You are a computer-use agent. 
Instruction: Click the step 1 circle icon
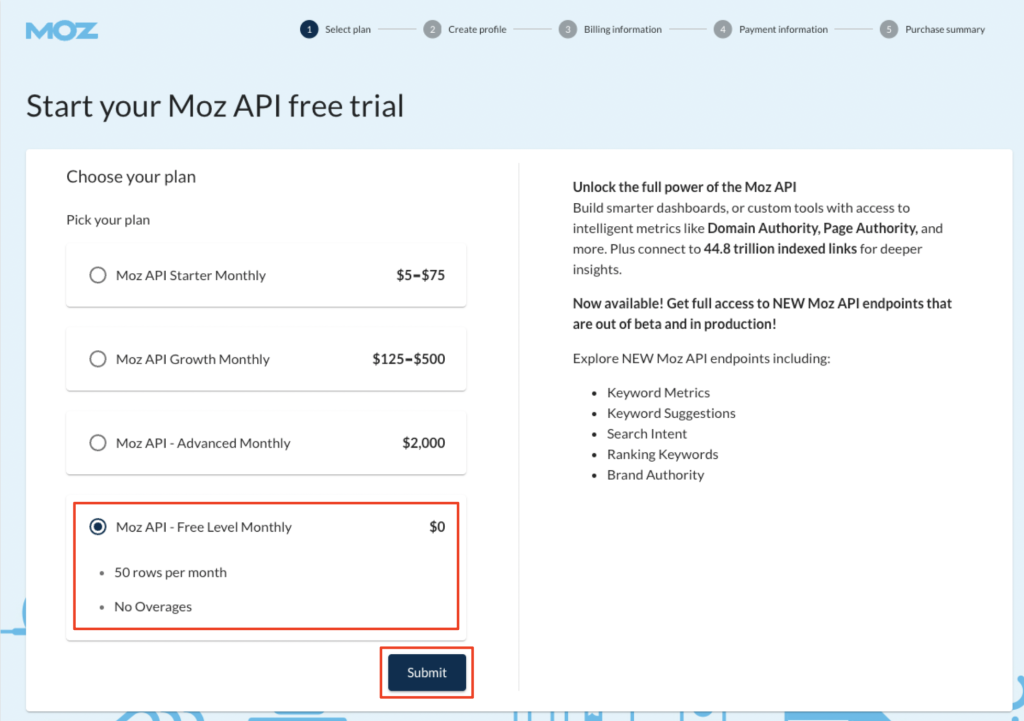(x=309, y=30)
